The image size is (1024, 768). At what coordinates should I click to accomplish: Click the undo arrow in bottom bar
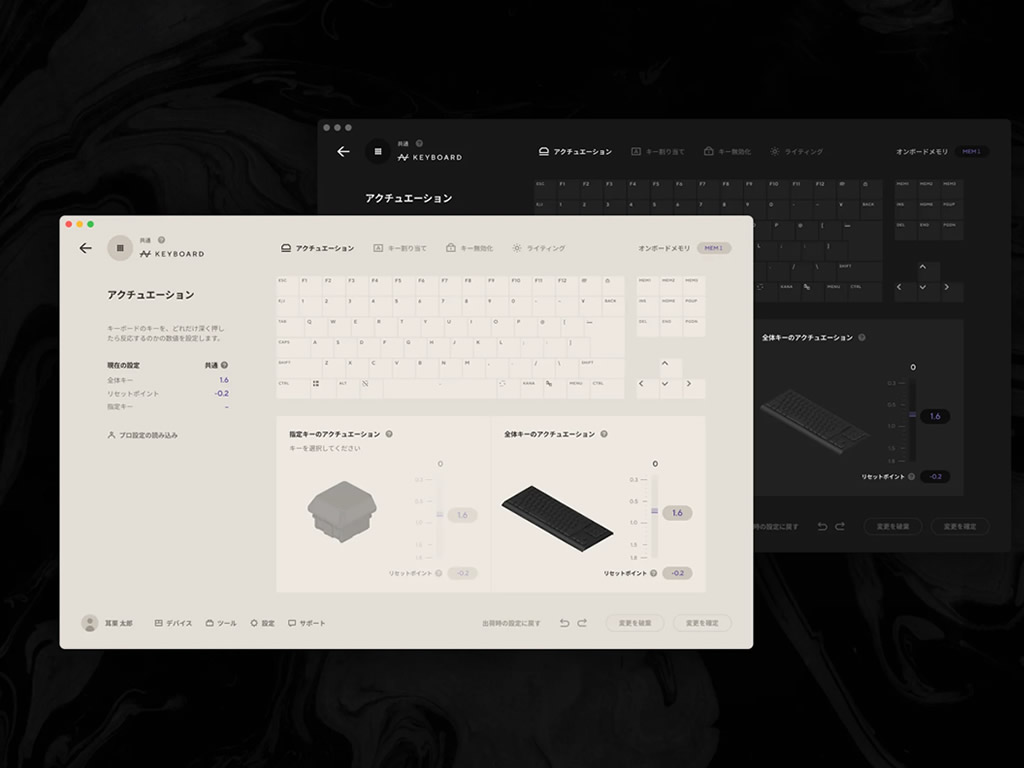tap(564, 623)
